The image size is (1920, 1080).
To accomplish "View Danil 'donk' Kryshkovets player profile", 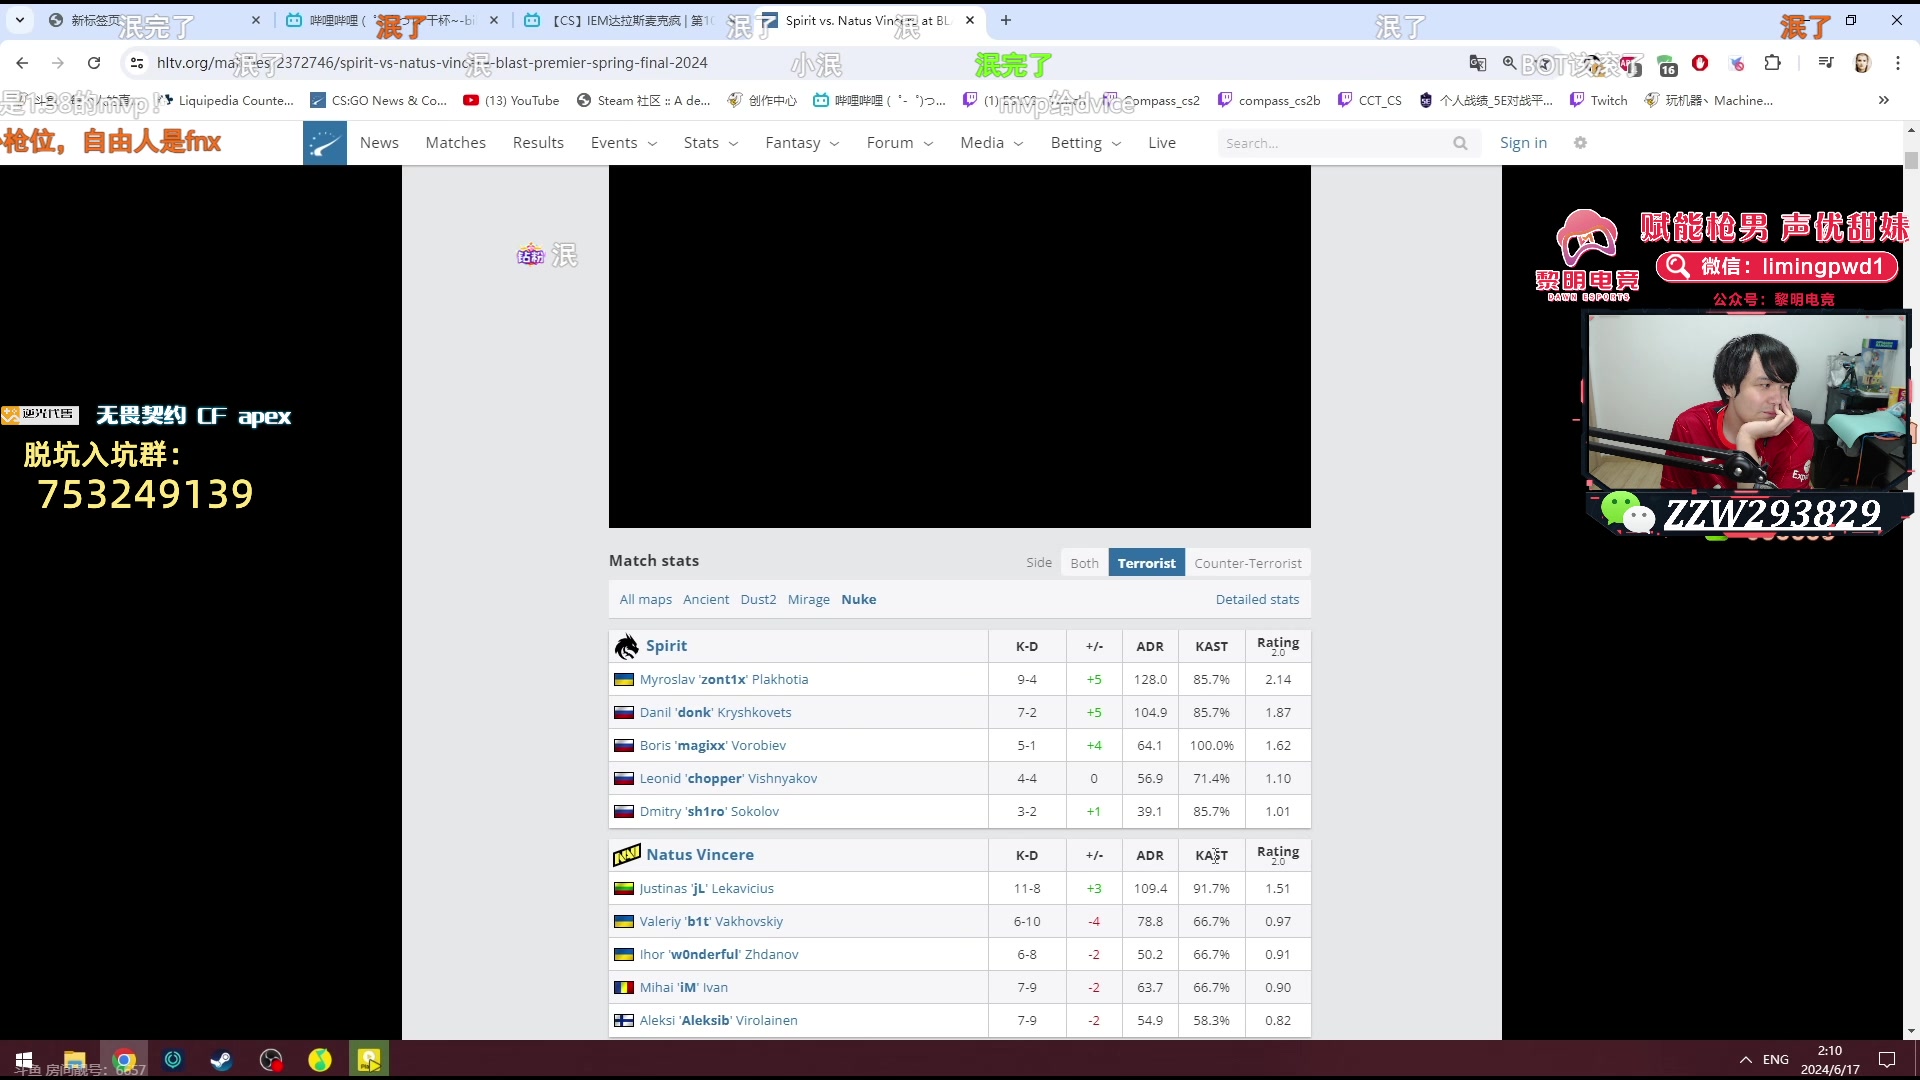I will [x=716, y=712].
